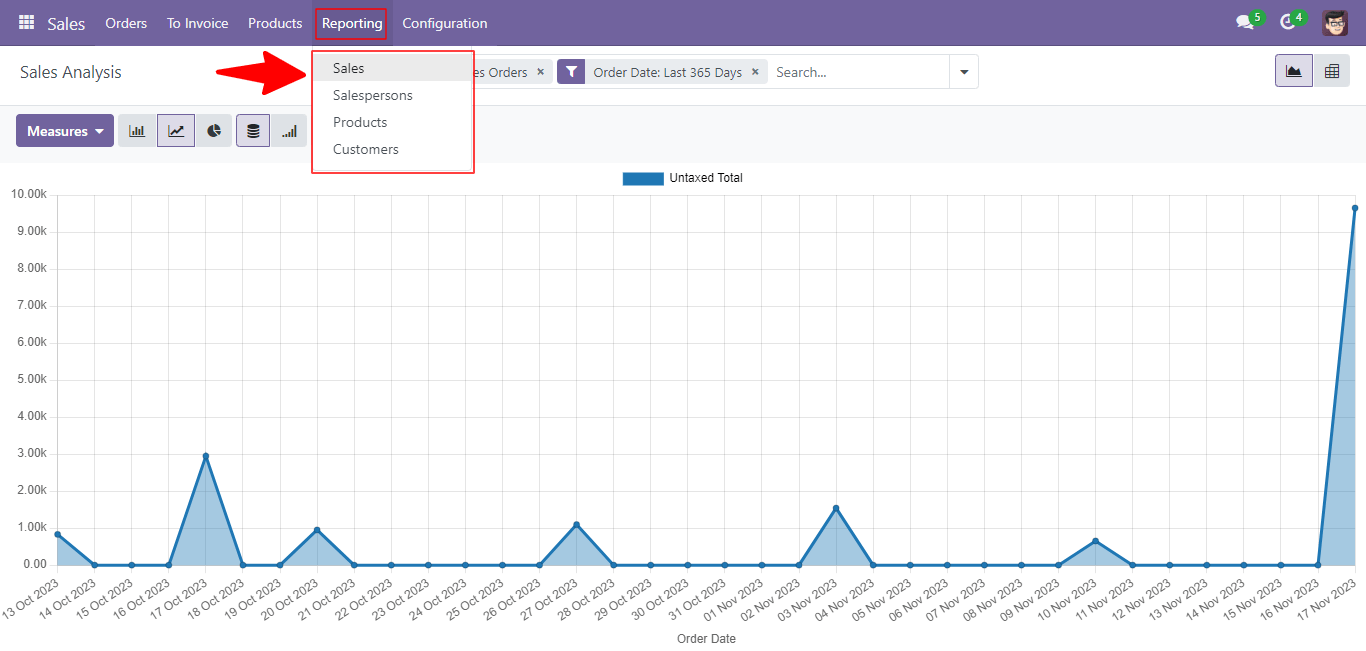Select the line chart icon

point(176,131)
